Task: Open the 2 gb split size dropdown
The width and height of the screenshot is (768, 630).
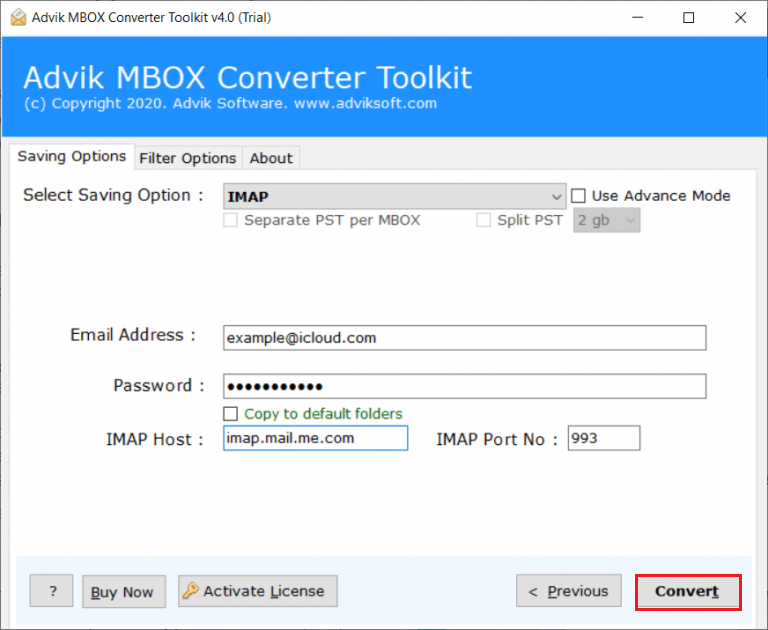Action: pyautogui.click(x=606, y=220)
